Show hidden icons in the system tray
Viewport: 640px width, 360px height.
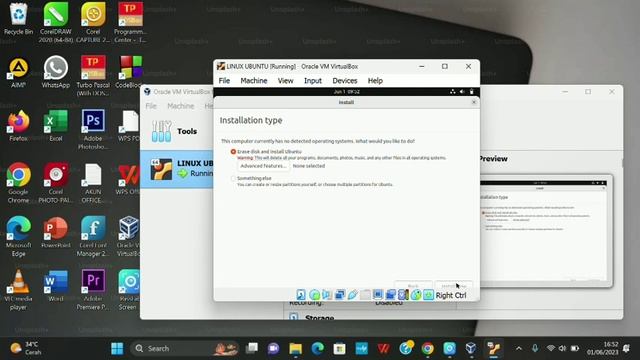[519, 349]
